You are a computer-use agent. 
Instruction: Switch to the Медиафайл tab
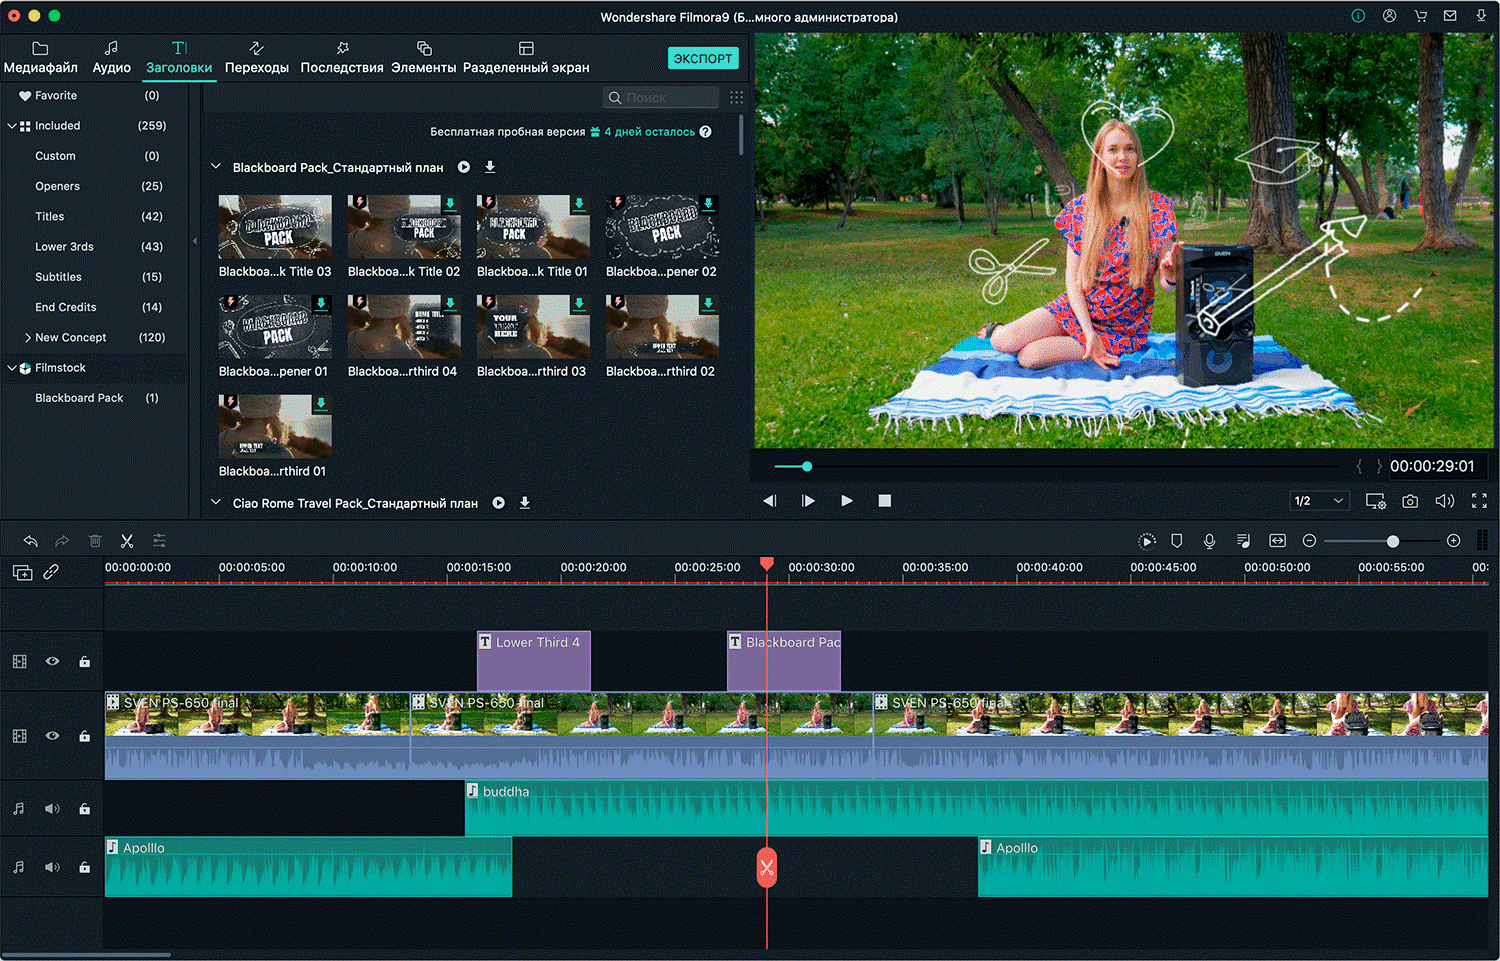point(41,58)
